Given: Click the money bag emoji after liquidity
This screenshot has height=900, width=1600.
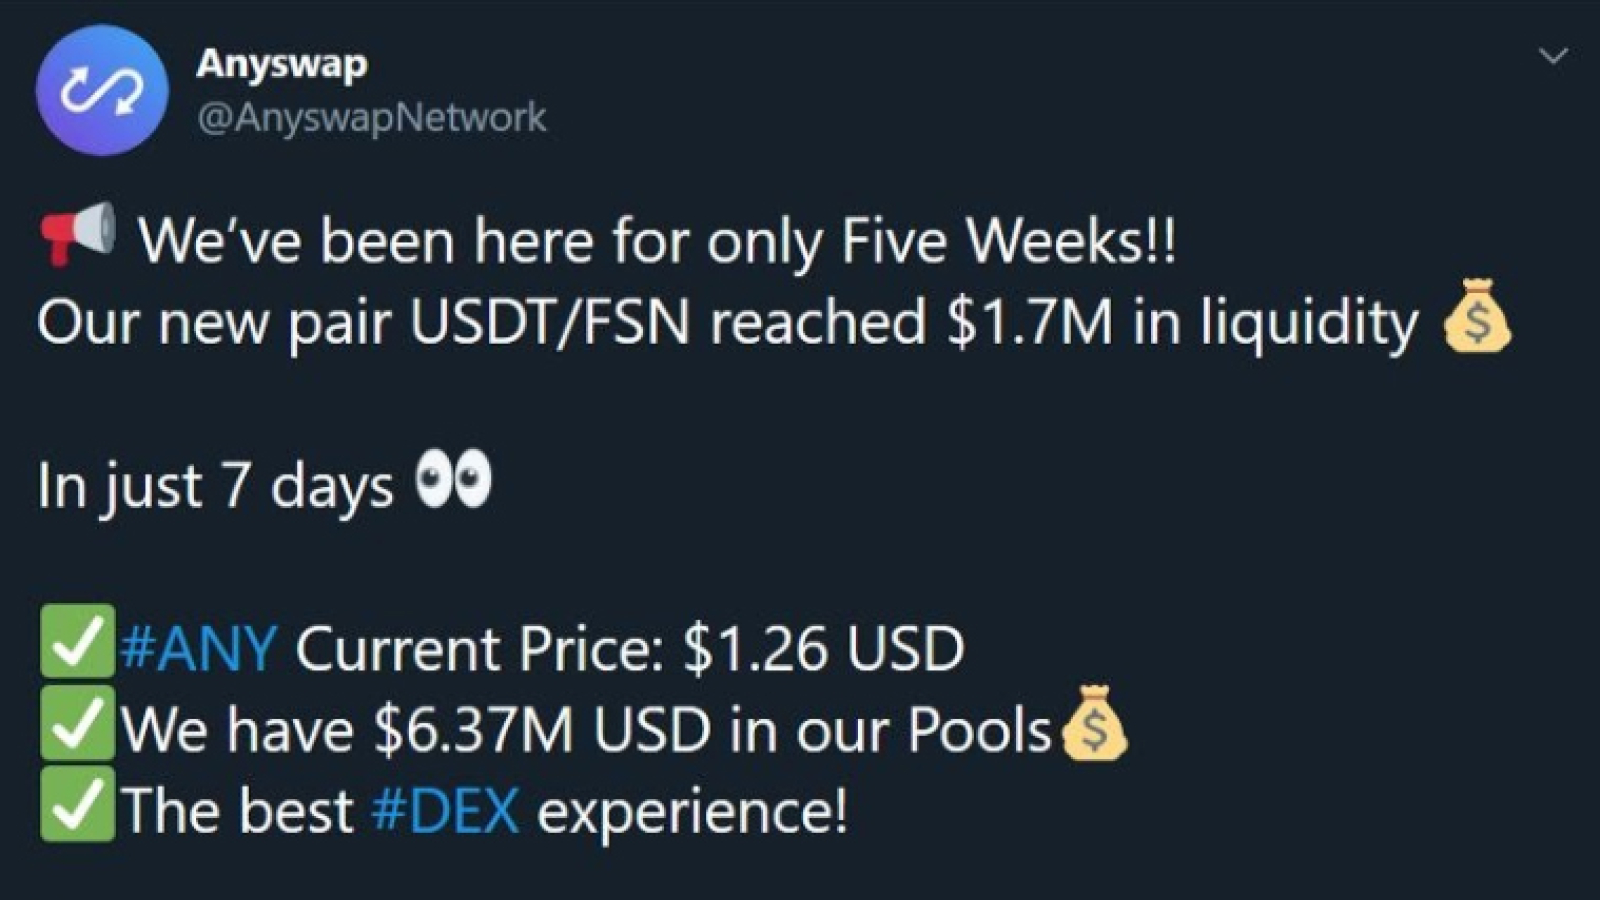Looking at the screenshot, I should [1477, 316].
